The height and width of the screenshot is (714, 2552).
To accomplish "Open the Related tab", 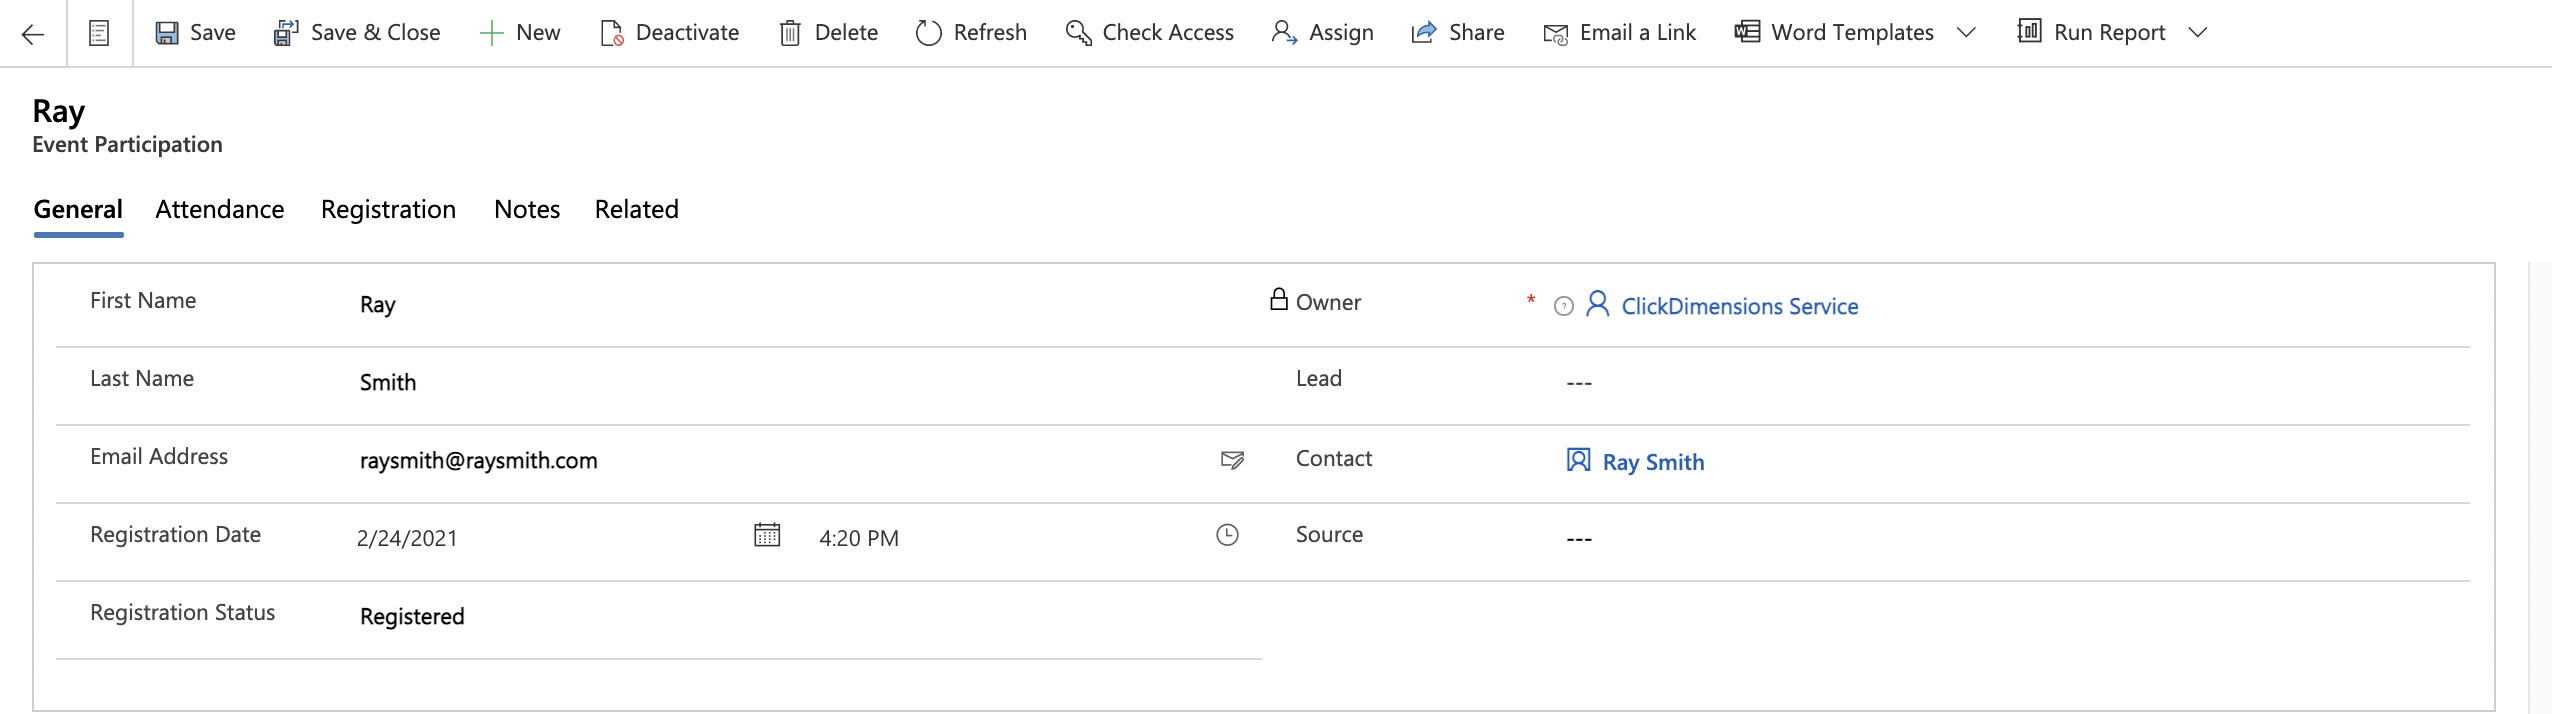I will click(x=637, y=209).
